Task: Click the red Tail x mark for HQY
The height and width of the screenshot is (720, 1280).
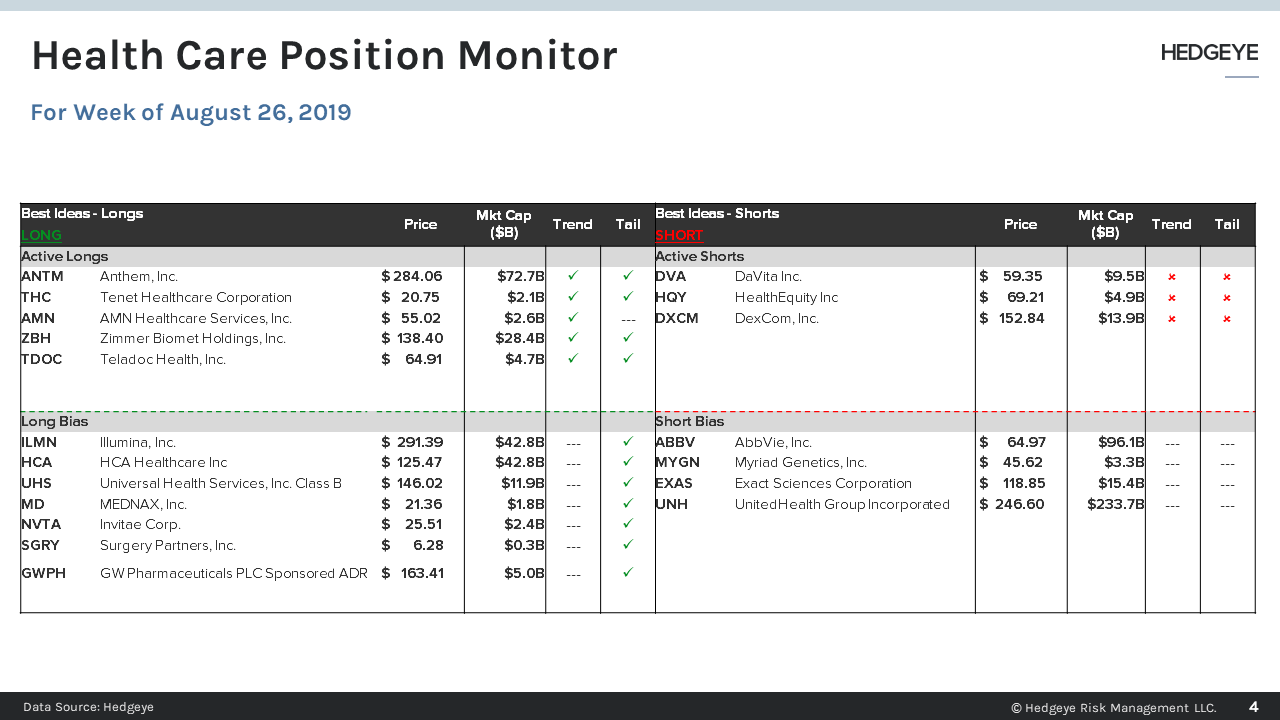Action: point(1227,297)
